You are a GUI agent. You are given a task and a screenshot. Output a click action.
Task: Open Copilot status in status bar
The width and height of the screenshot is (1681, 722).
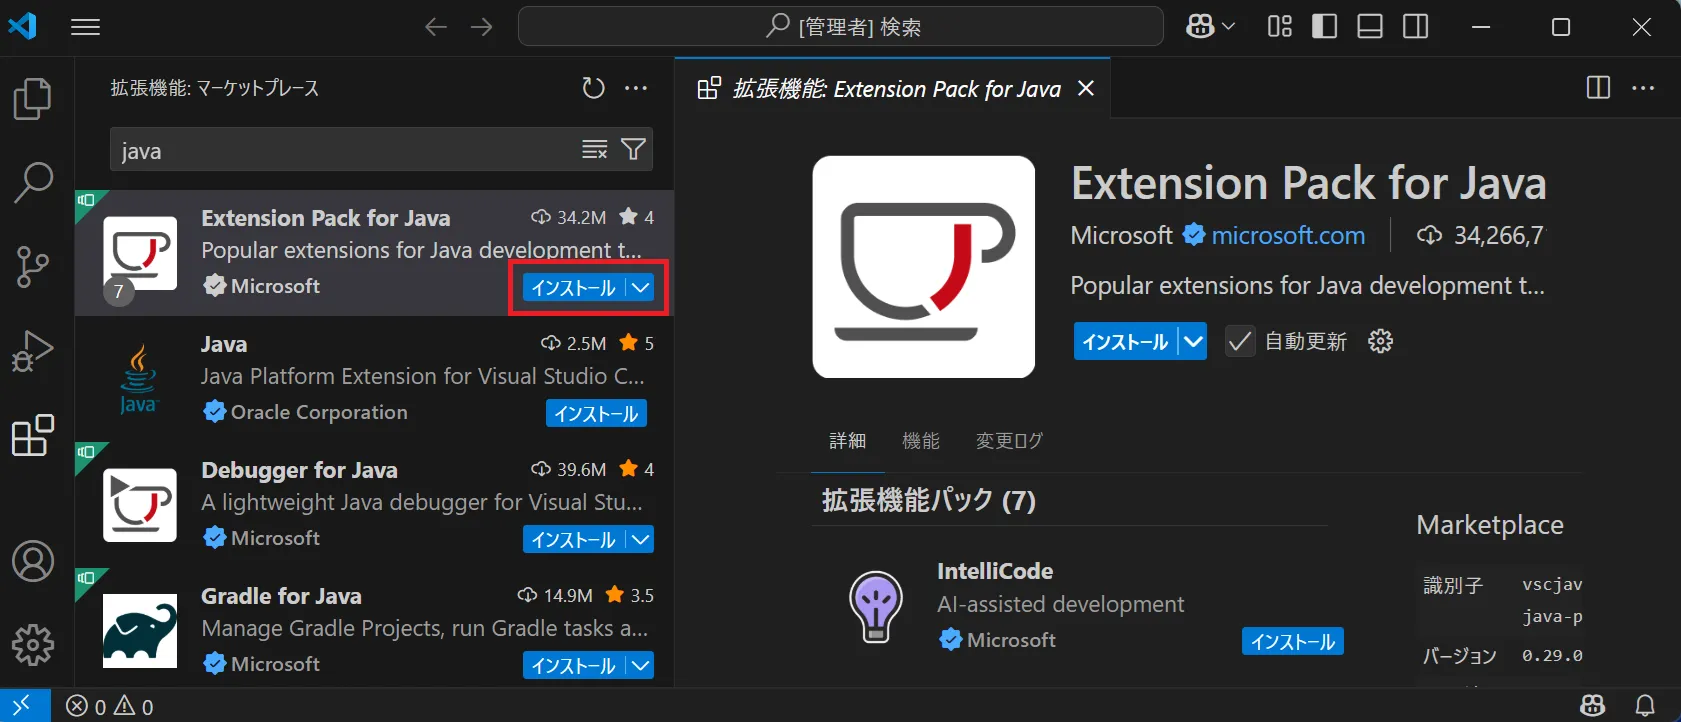point(1593,706)
